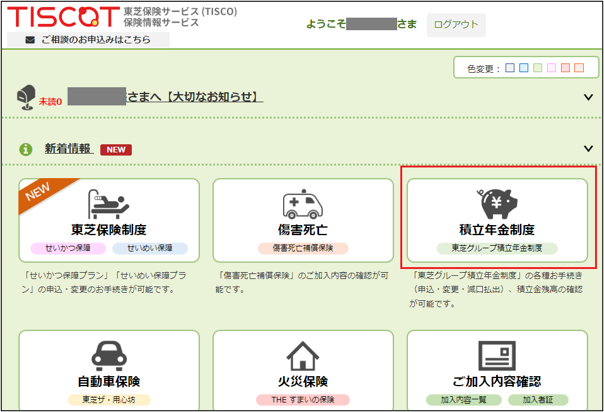Expand the 新着情報 section chevron
604x412 pixels.
[588, 148]
